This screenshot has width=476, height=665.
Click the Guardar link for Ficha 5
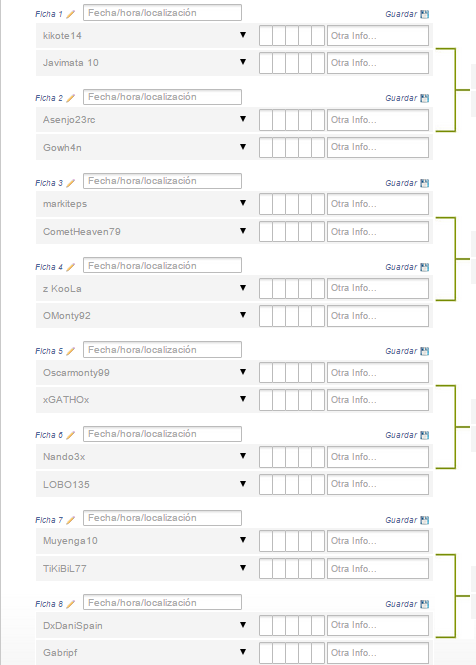(x=401, y=351)
